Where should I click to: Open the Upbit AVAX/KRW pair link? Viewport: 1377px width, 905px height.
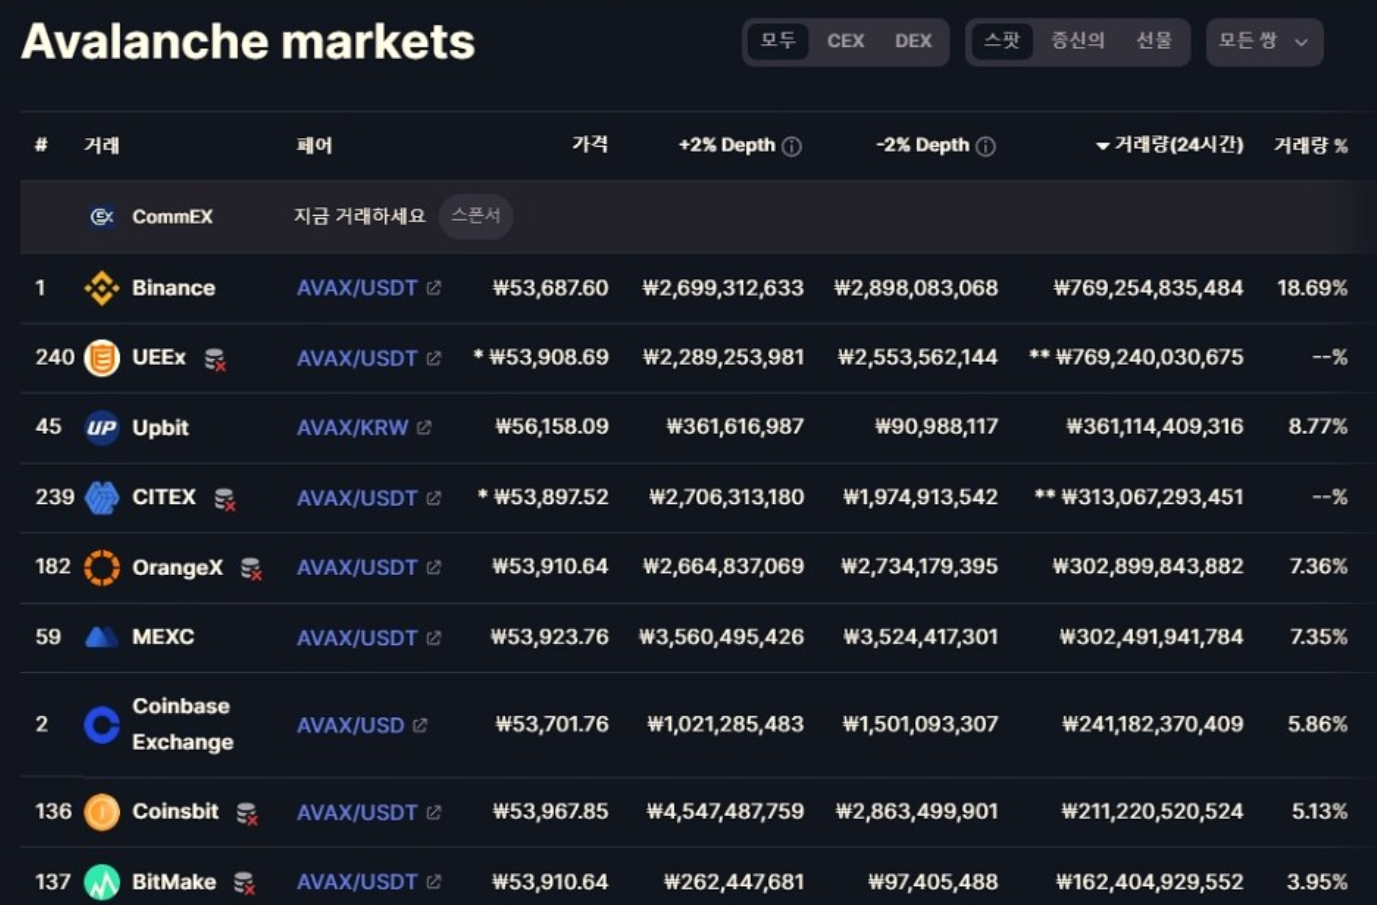352,428
